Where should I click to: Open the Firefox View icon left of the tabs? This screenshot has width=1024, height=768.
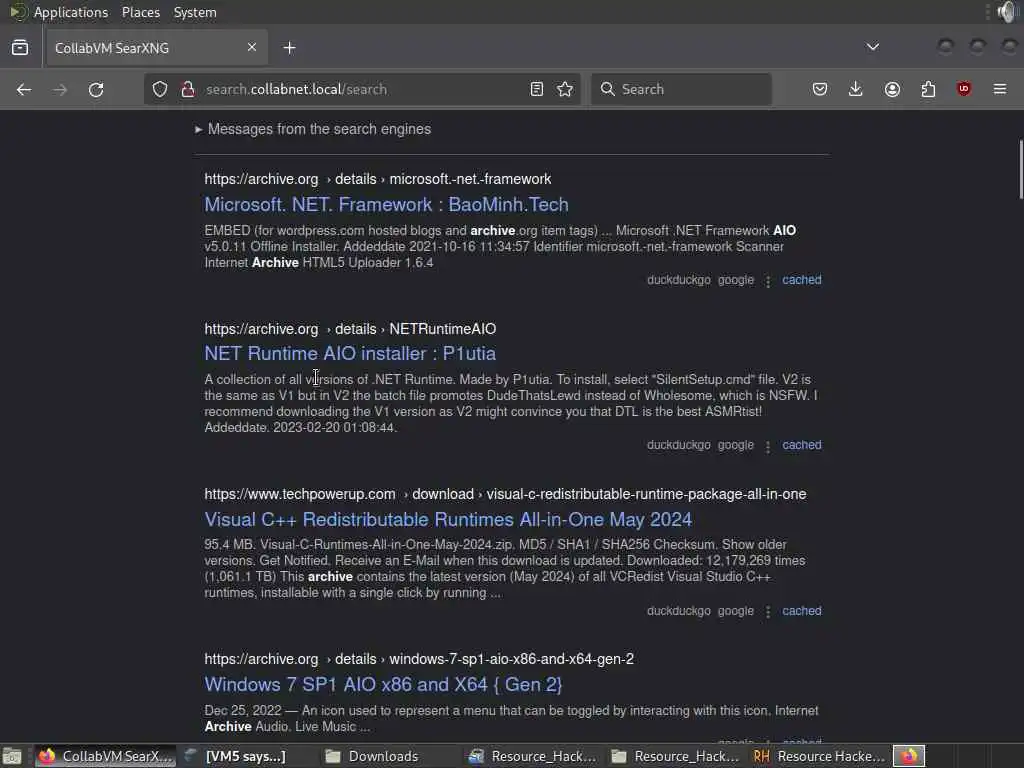[x=20, y=48]
